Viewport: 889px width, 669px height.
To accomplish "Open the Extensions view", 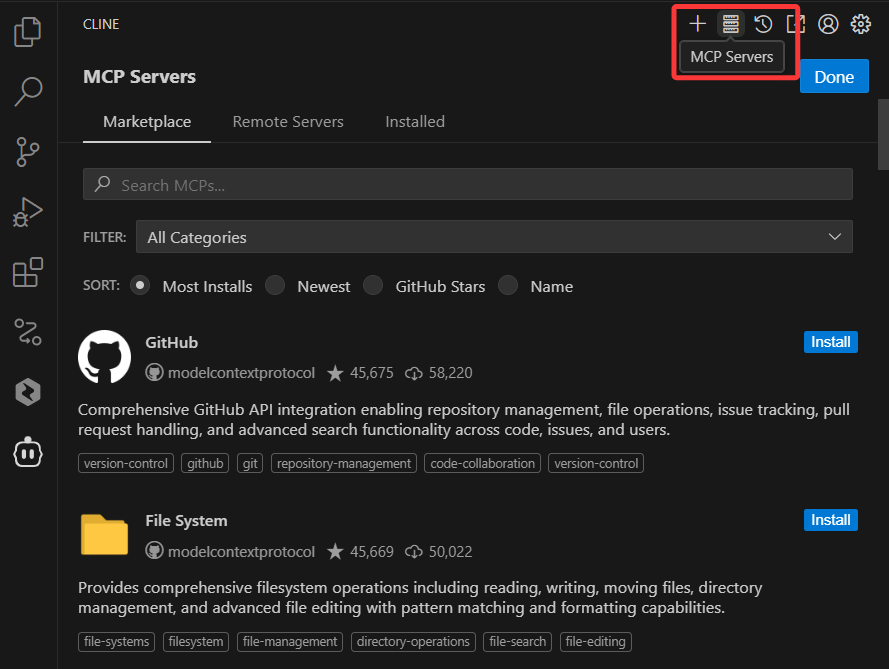I will [27, 272].
